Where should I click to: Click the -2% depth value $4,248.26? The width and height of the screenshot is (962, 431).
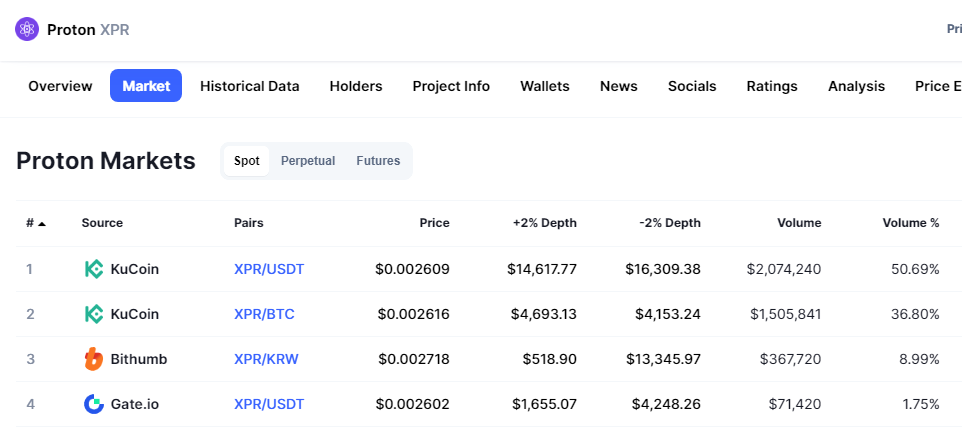[666, 404]
